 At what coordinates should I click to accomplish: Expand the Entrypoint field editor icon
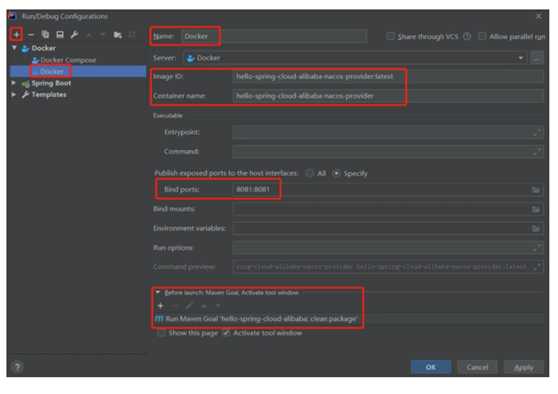tap(537, 132)
